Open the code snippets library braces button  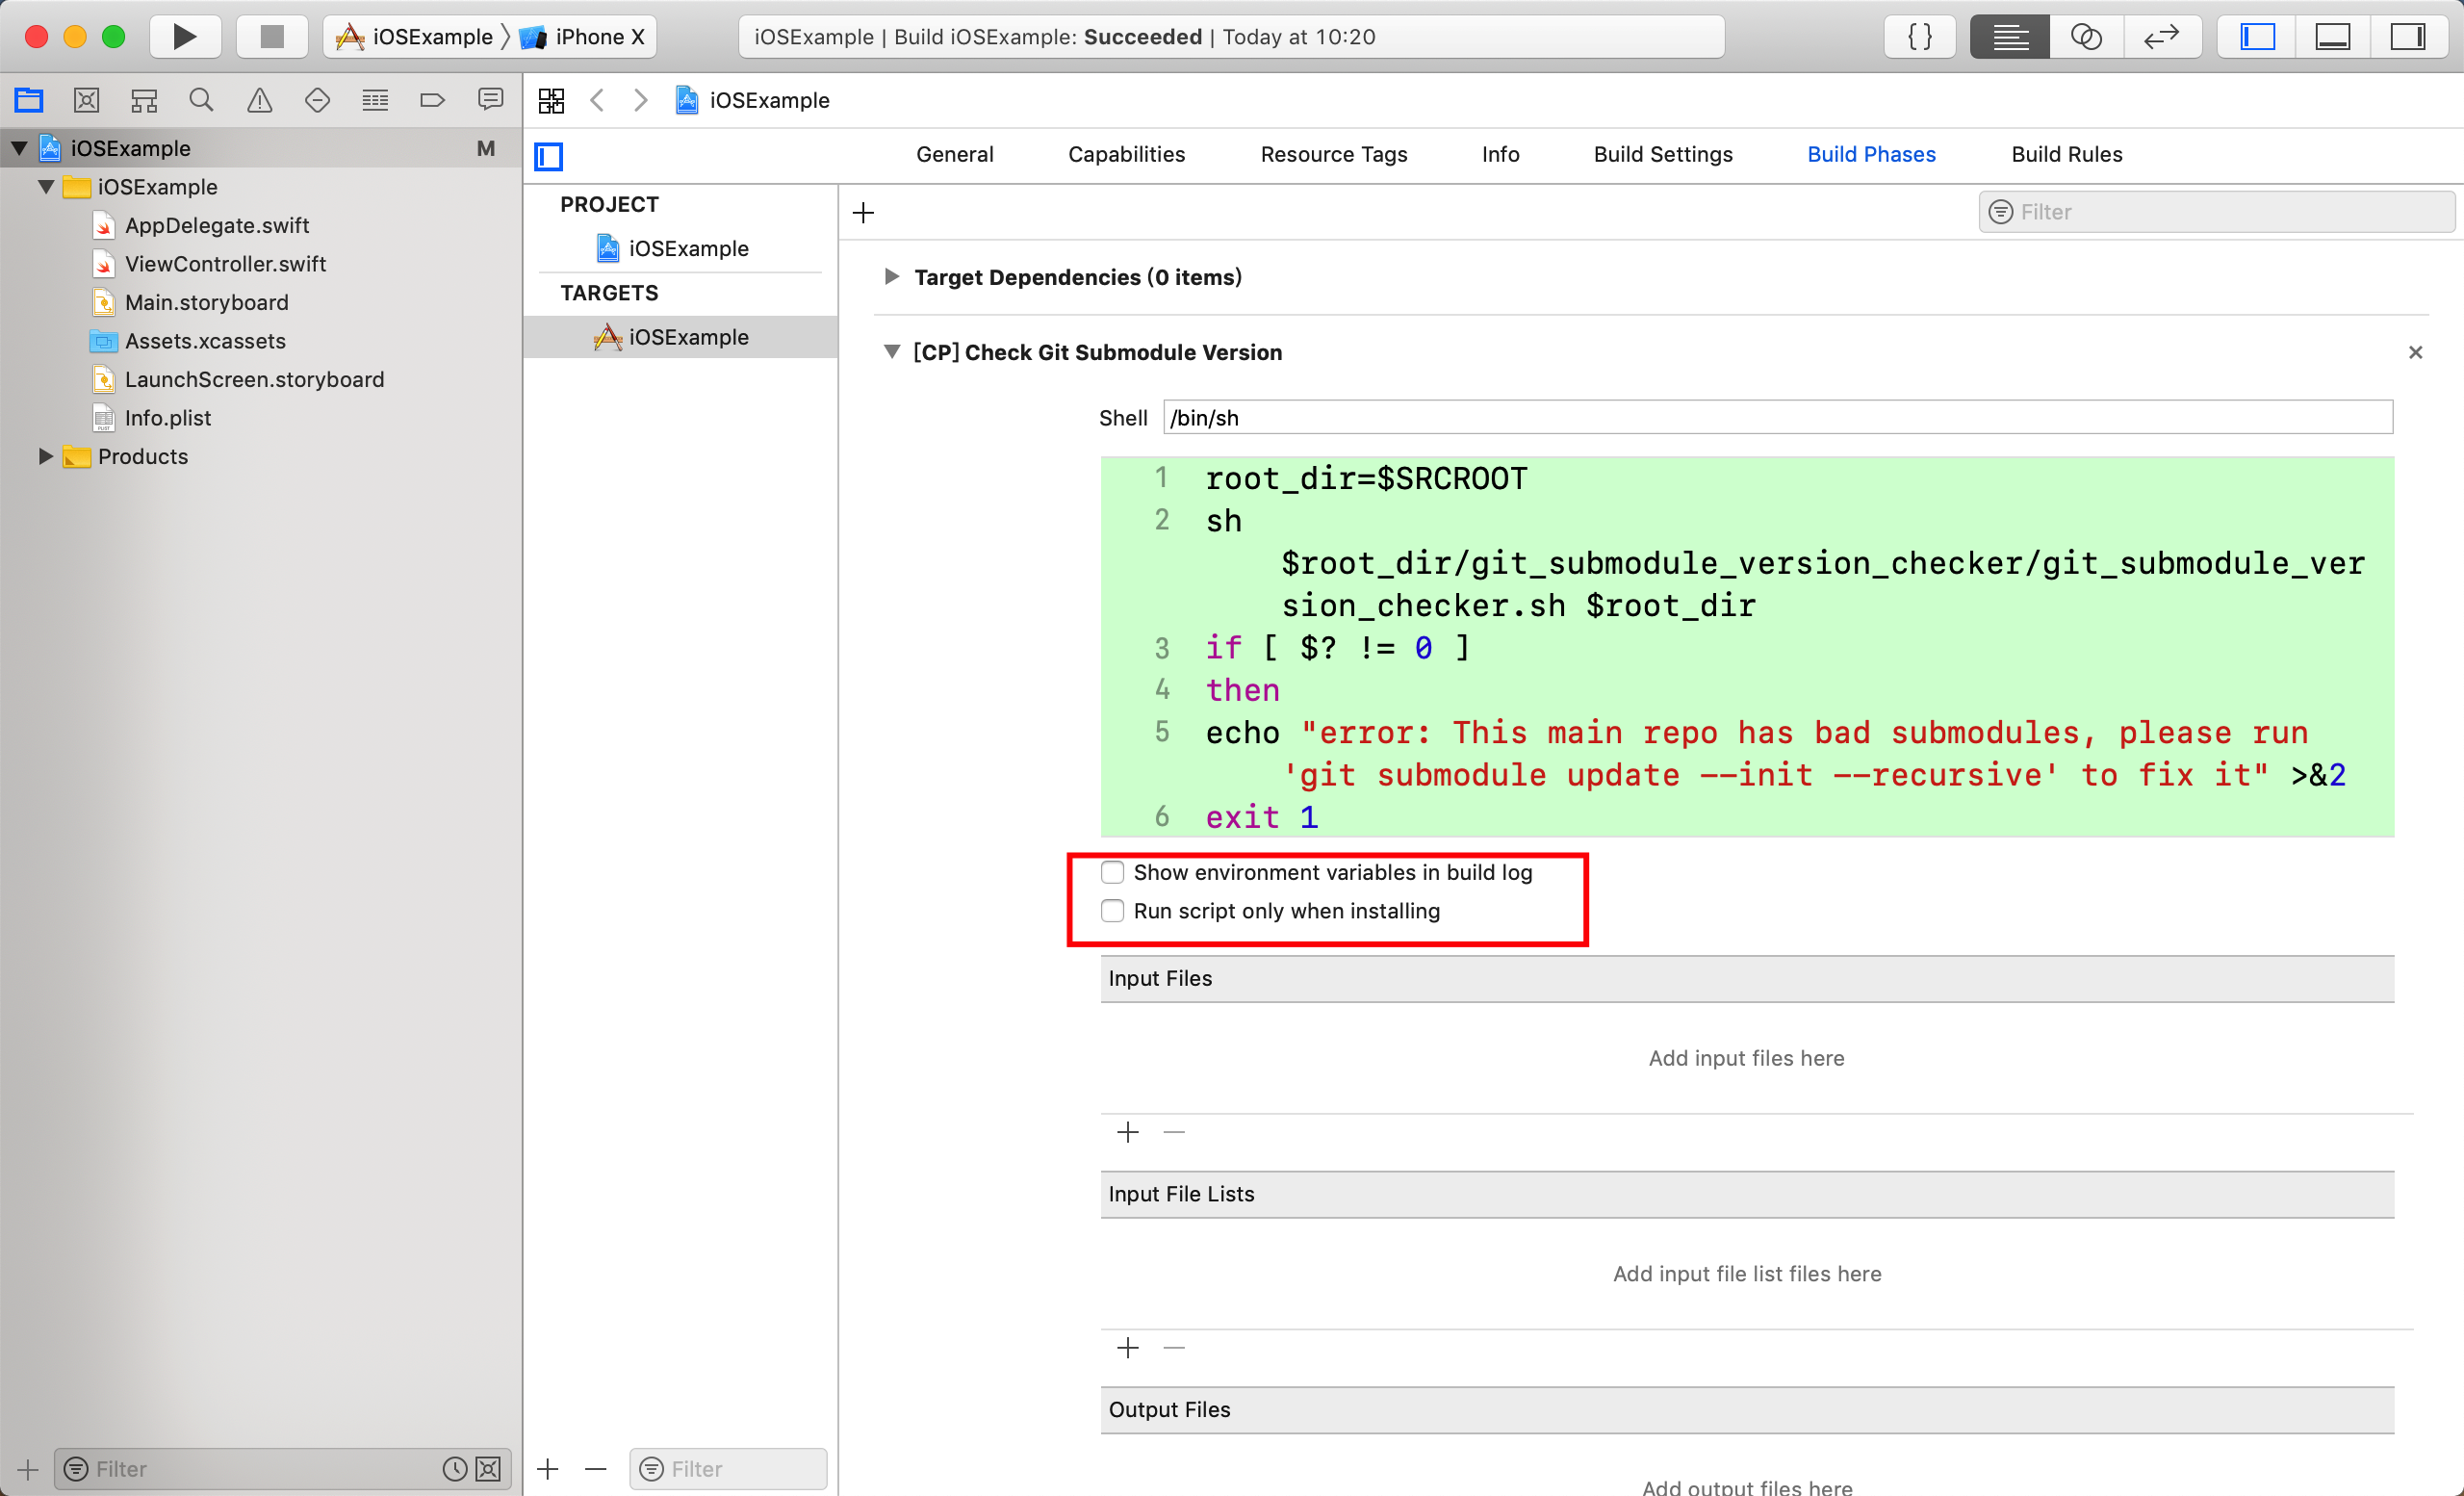1919,37
